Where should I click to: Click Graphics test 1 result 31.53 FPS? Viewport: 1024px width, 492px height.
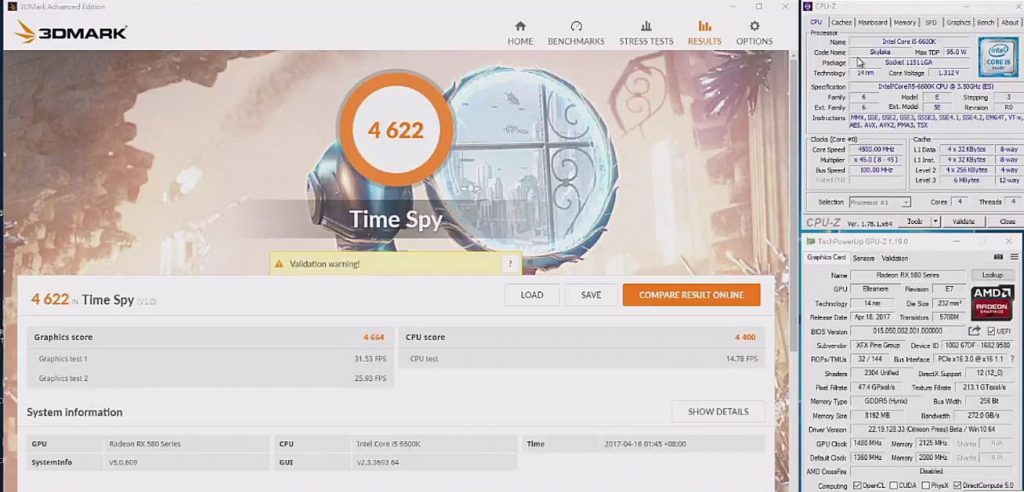click(x=370, y=359)
